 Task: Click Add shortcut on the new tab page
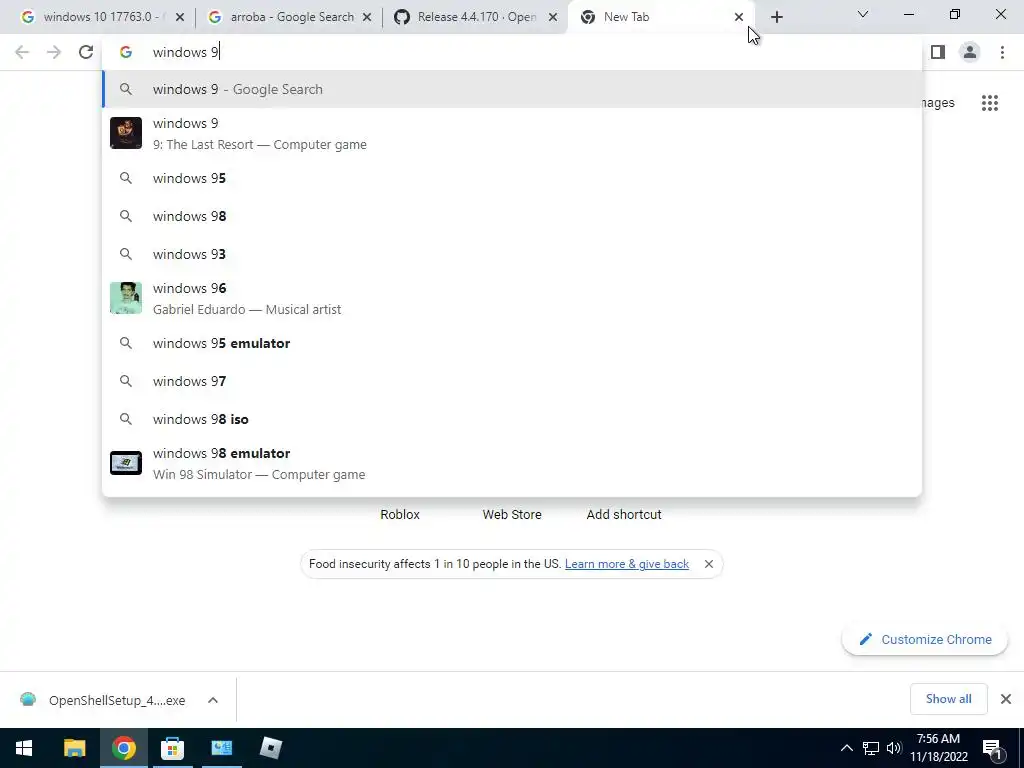tap(624, 515)
